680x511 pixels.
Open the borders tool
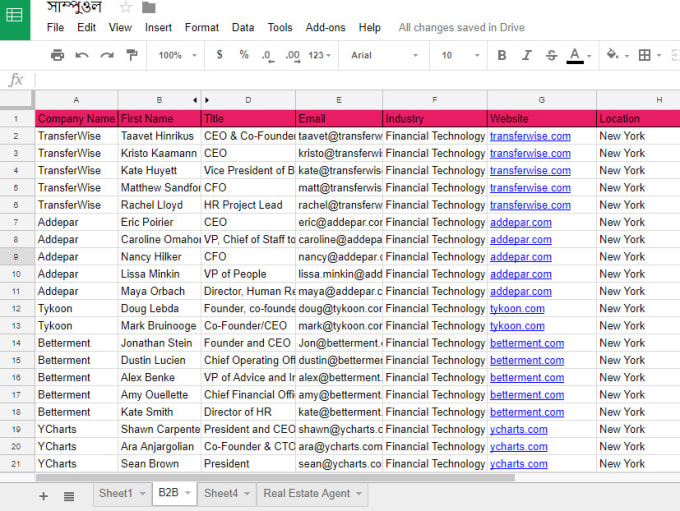644,55
